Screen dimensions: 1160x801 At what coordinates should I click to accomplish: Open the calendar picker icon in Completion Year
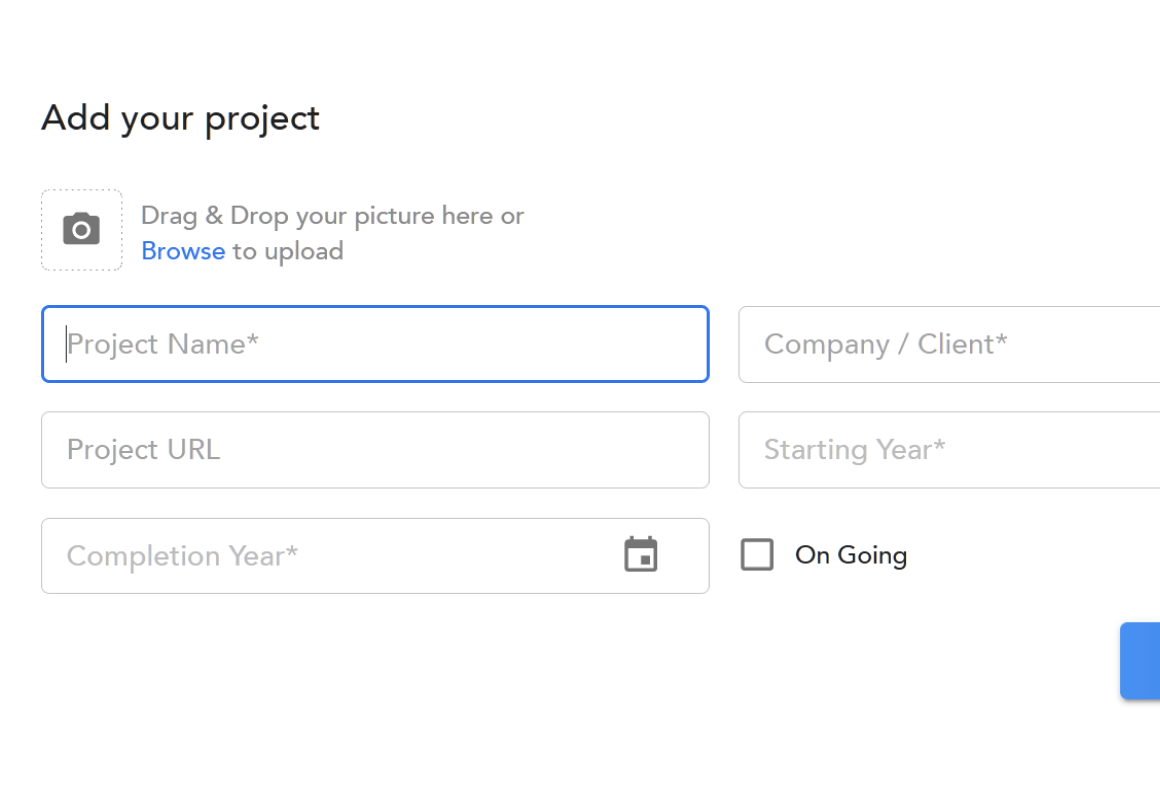tap(641, 554)
